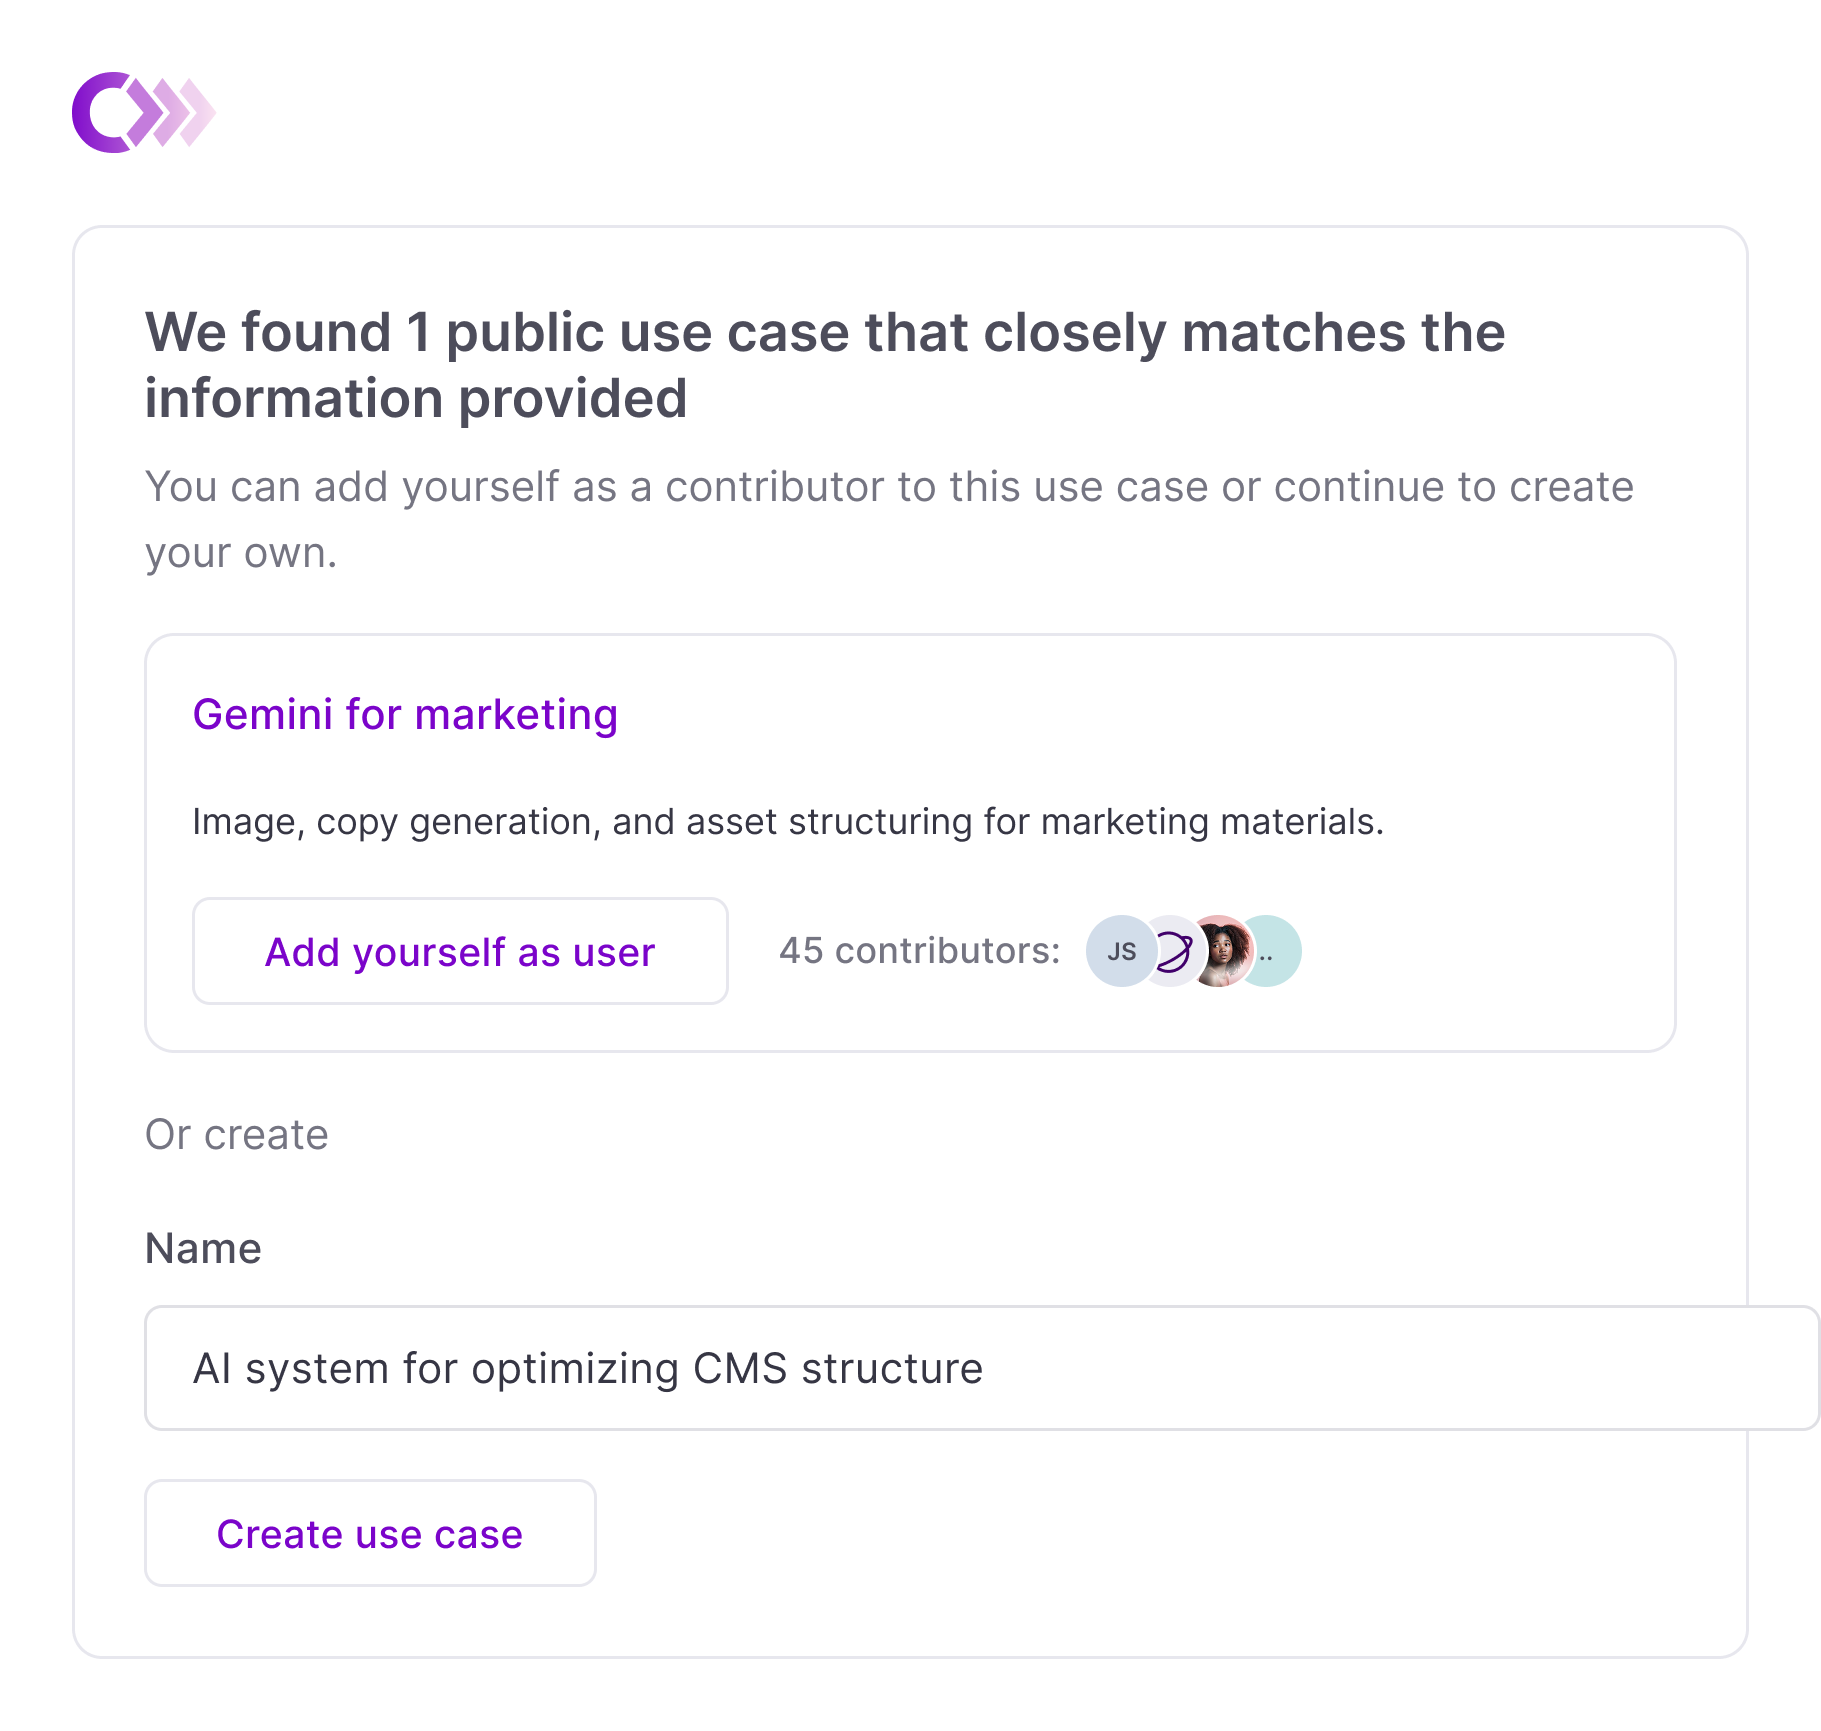Click the planet ring contributor avatar
The width and height of the screenshot is (1821, 1731).
(1171, 951)
